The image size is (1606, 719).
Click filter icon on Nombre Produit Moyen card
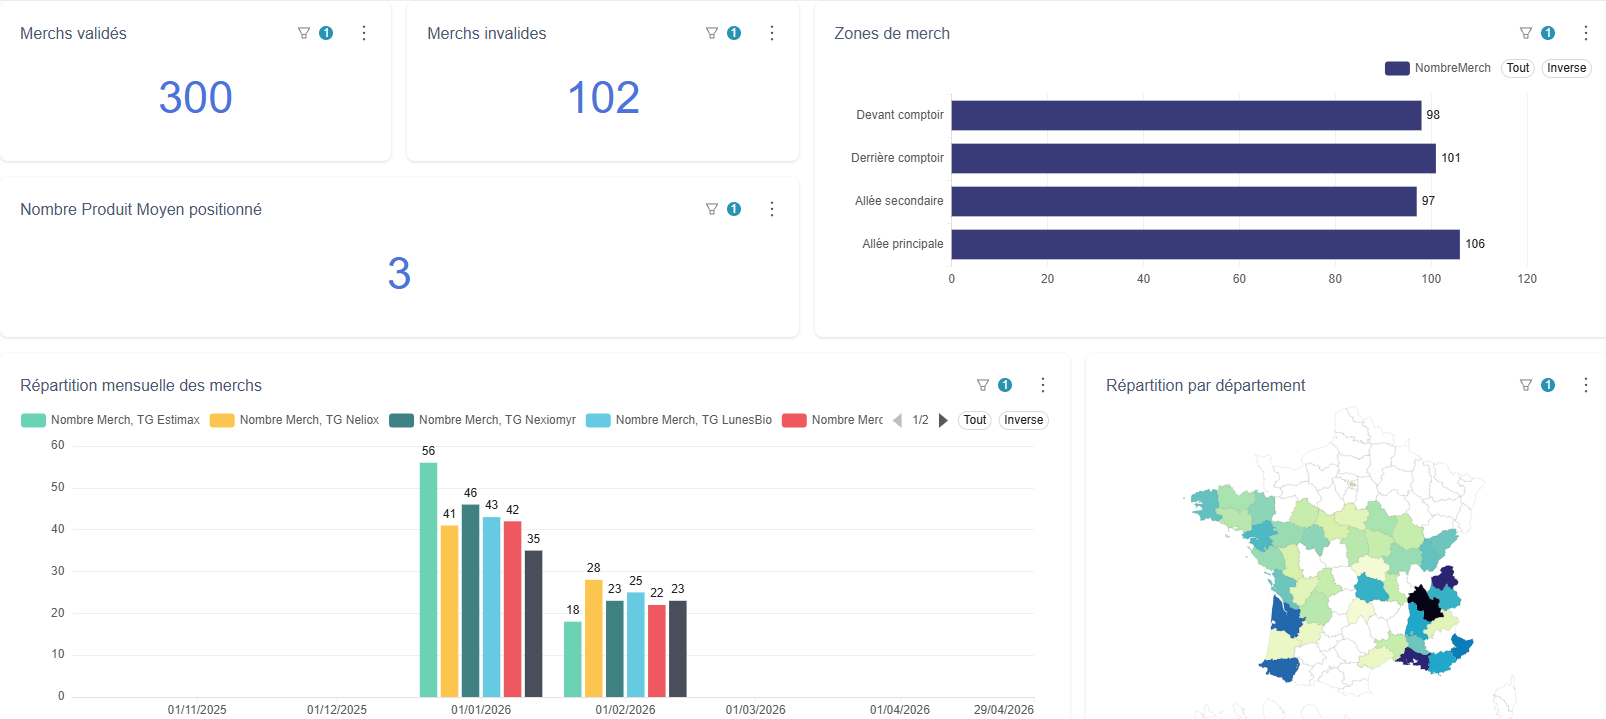pos(712,209)
